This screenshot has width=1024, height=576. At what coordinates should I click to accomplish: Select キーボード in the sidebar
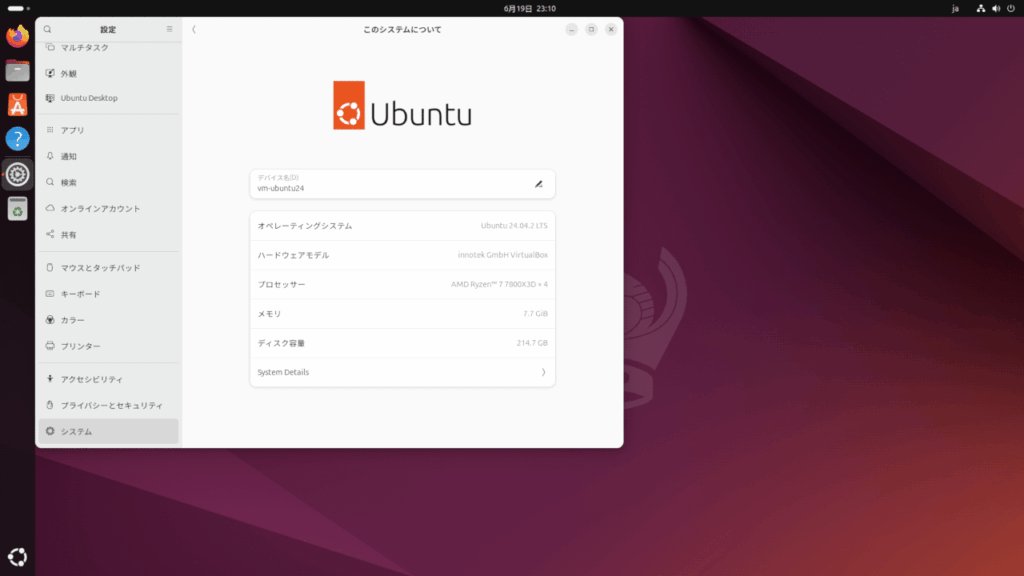[x=108, y=294]
